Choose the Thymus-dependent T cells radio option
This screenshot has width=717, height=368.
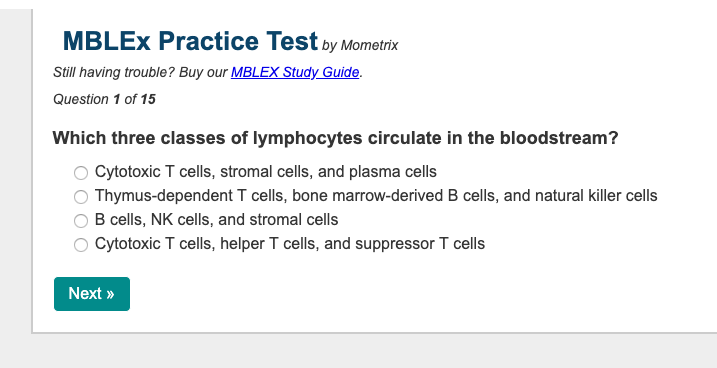pos(81,197)
